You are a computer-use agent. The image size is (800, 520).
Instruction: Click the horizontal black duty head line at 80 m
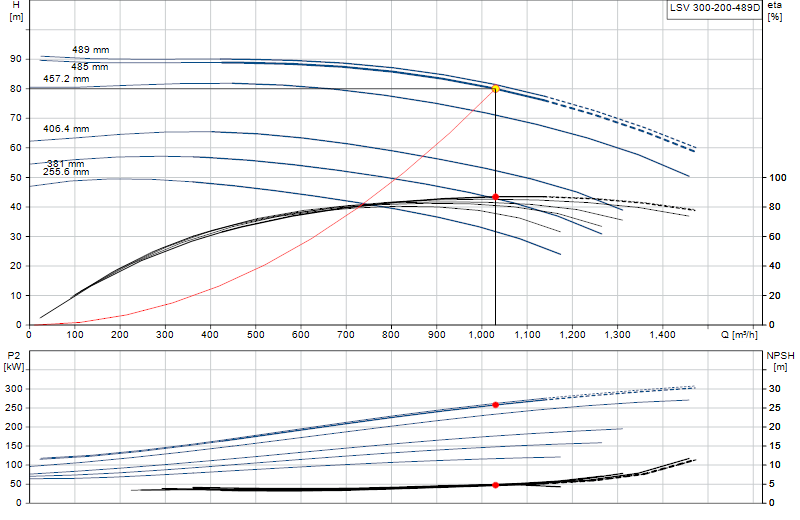(262, 89)
